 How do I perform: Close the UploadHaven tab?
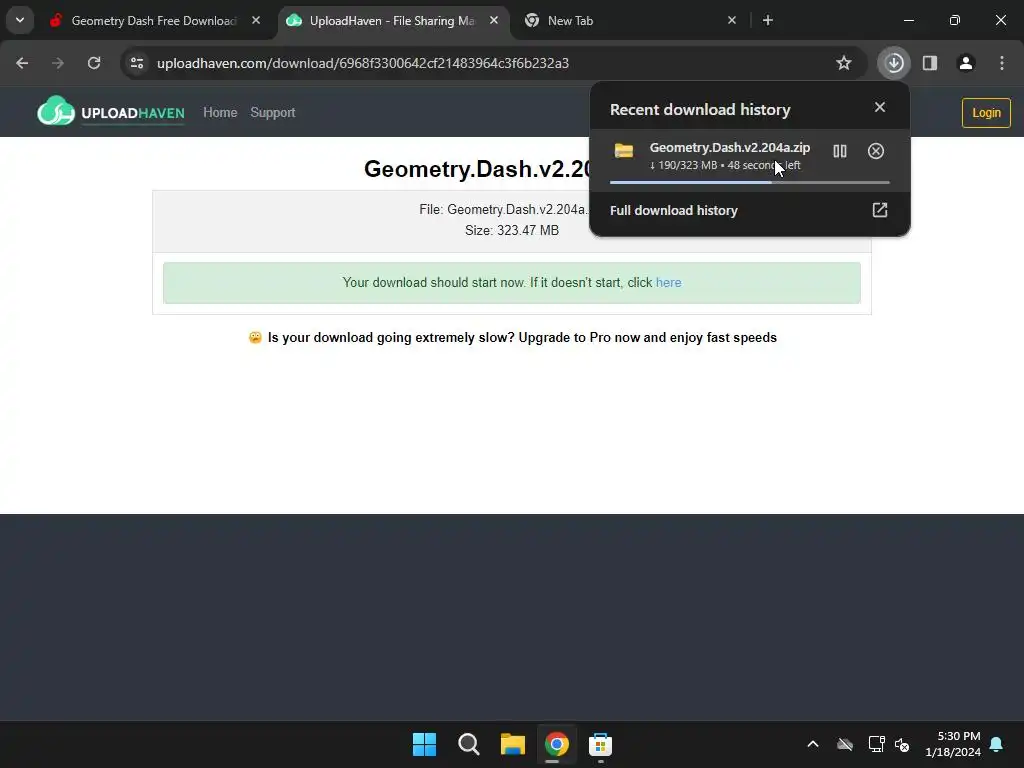click(x=494, y=20)
